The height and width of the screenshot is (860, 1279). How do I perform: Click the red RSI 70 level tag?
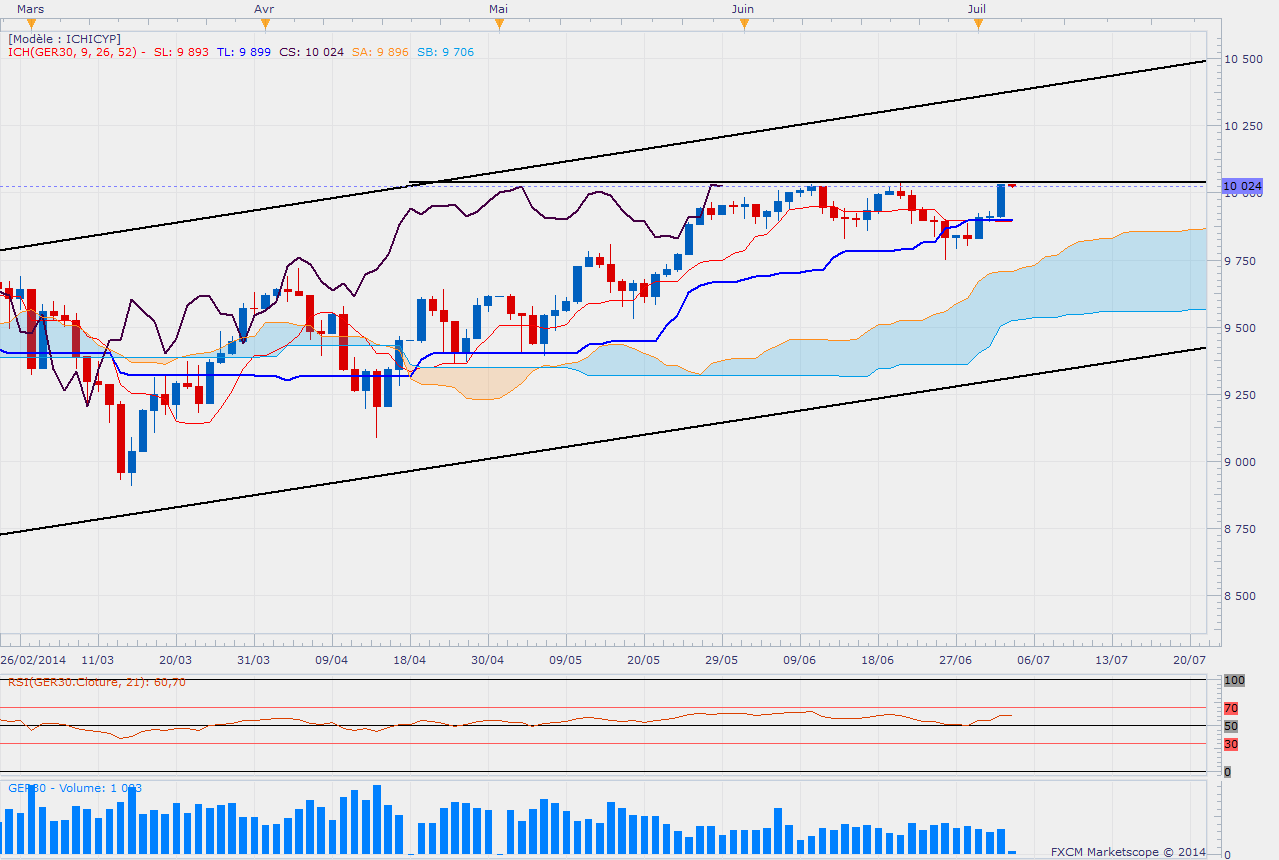(x=1233, y=708)
